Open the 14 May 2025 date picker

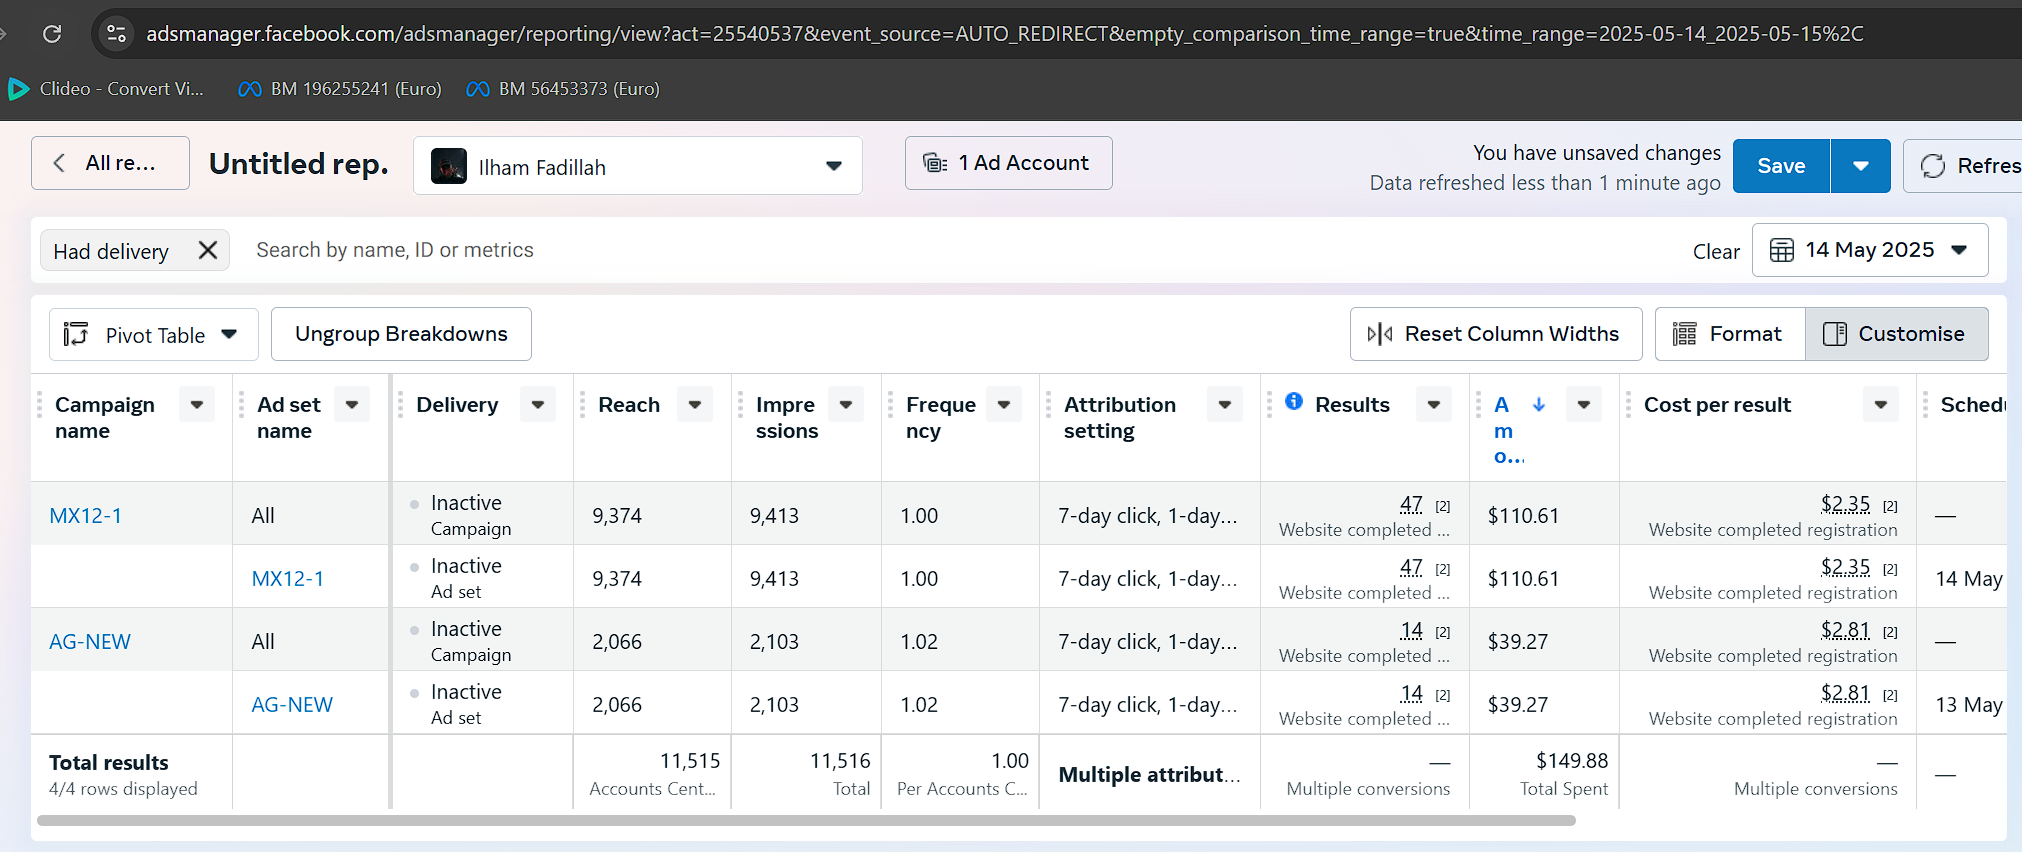(1869, 250)
